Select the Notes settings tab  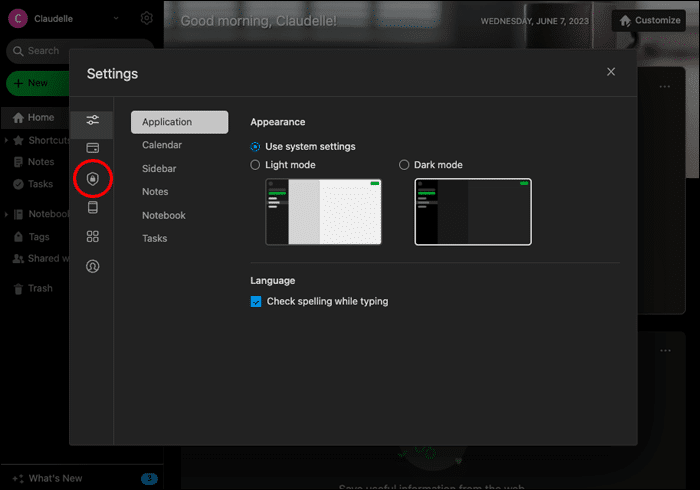[x=155, y=191]
